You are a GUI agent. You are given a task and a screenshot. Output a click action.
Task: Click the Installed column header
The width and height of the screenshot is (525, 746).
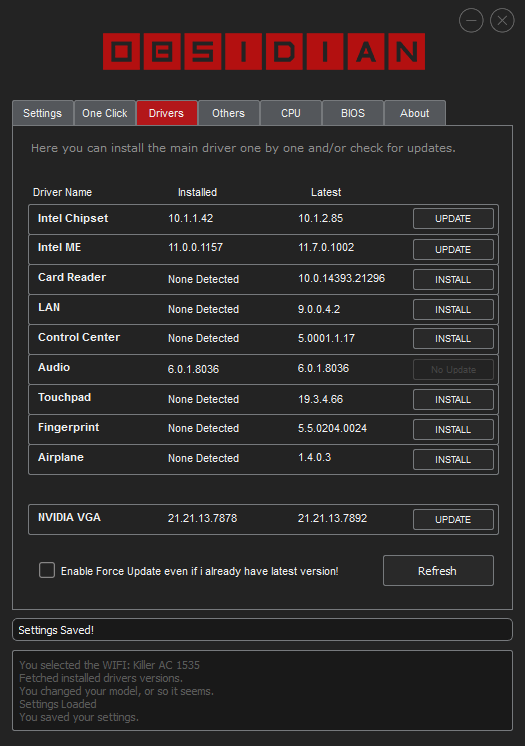tap(197, 192)
